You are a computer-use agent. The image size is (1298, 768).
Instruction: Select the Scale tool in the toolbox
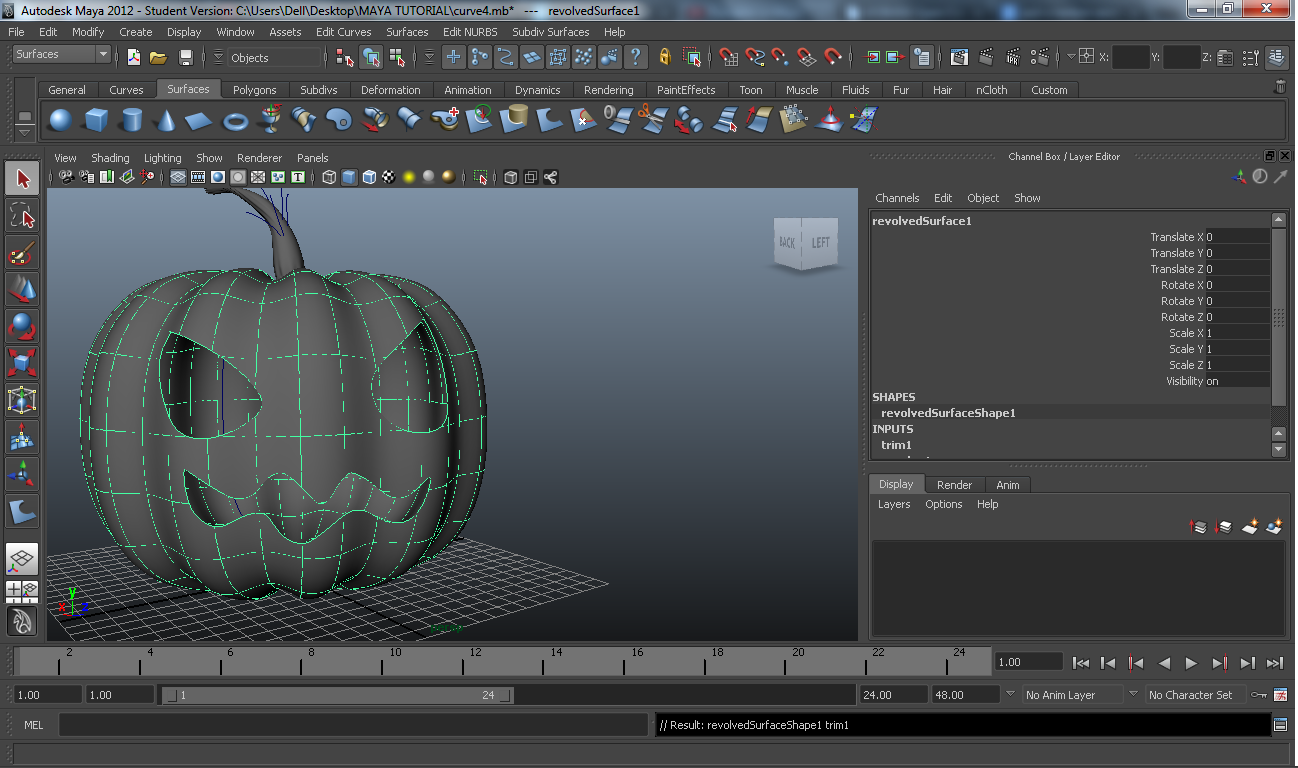coord(22,363)
